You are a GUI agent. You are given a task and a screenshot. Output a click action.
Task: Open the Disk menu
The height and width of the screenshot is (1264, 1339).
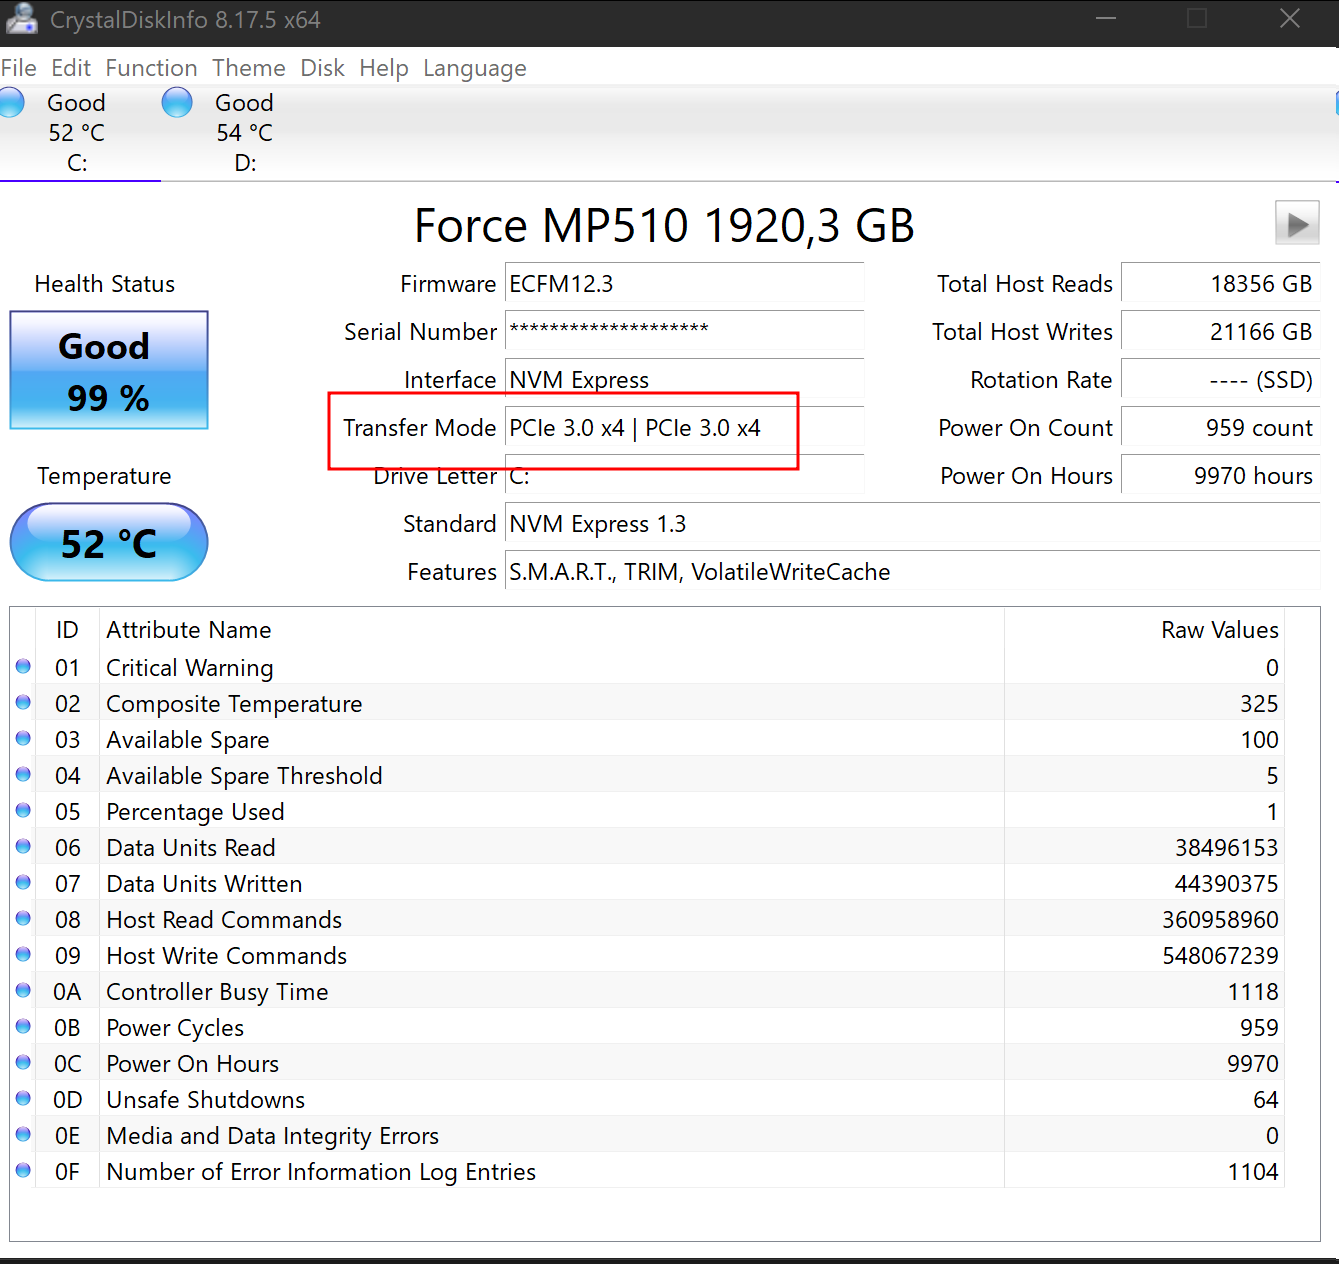[322, 68]
